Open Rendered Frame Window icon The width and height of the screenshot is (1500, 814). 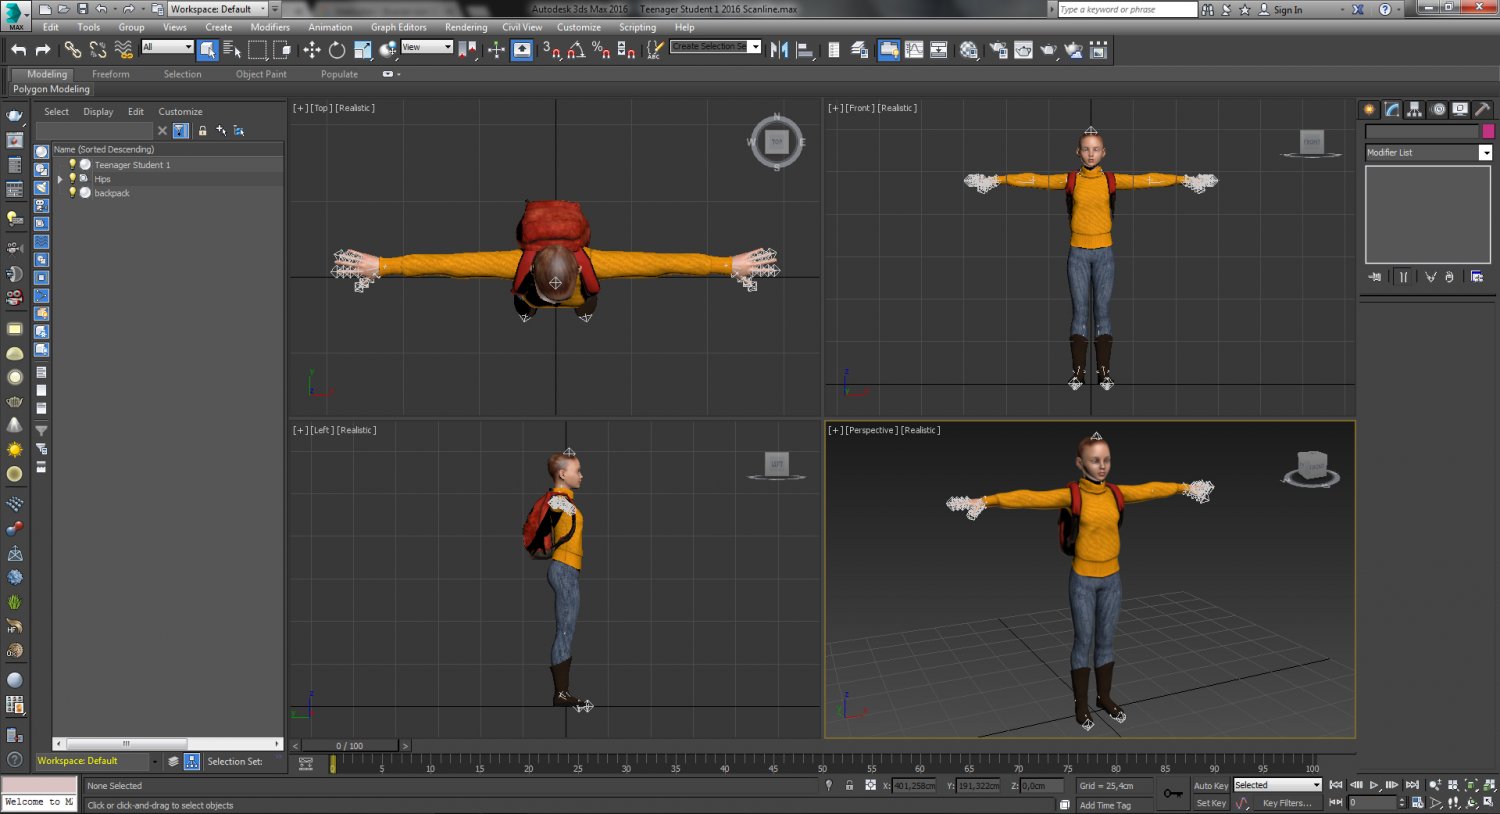pyautogui.click(x=1023, y=49)
